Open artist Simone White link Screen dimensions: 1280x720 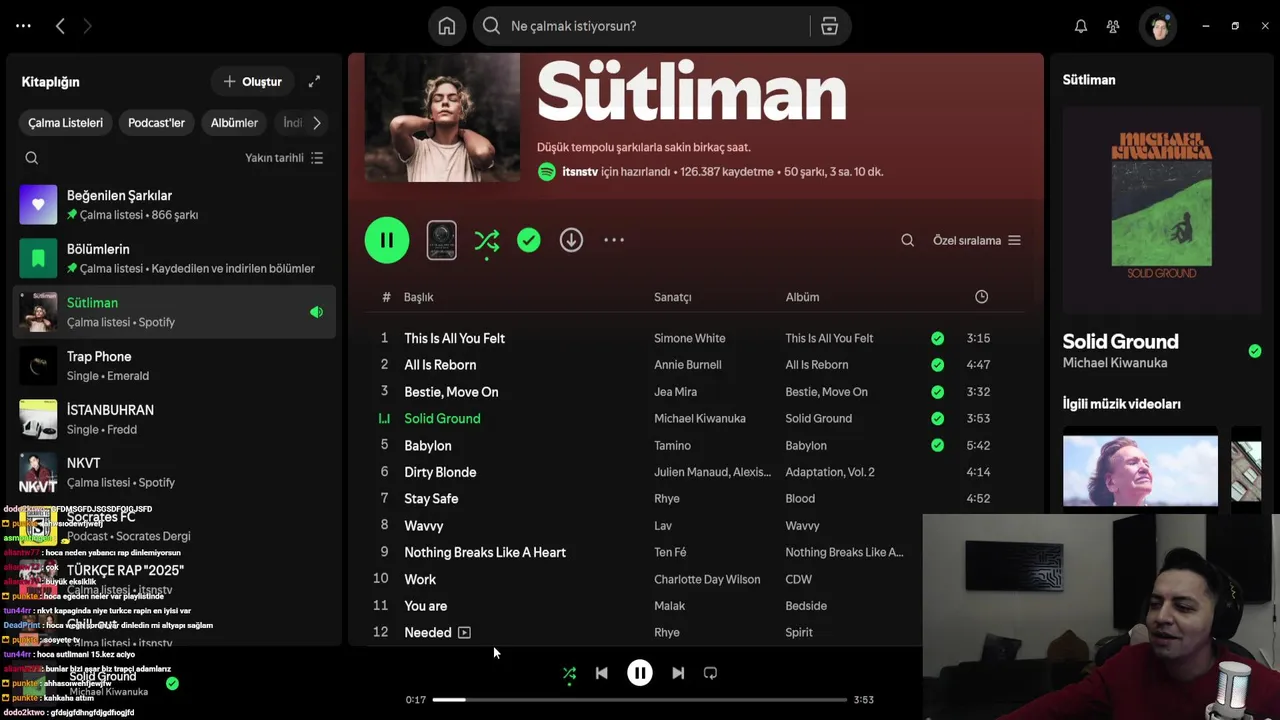(x=690, y=338)
